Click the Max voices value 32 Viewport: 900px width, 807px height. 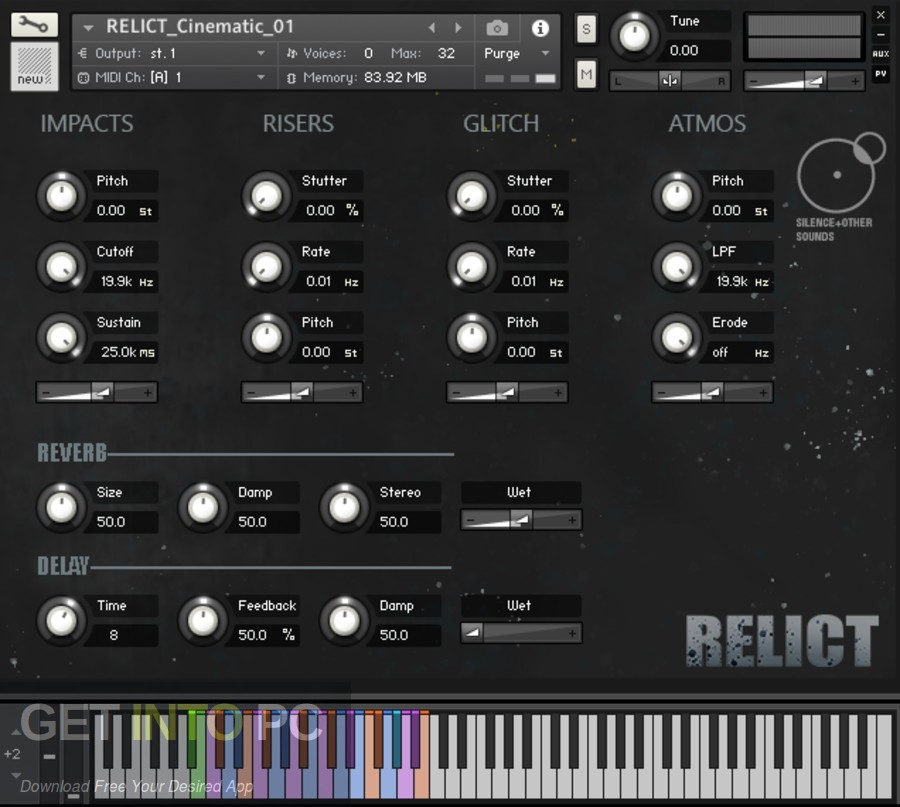[x=446, y=53]
